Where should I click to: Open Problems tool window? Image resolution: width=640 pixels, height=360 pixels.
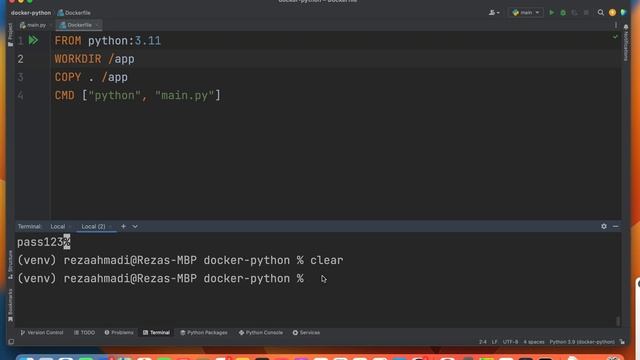tap(119, 333)
